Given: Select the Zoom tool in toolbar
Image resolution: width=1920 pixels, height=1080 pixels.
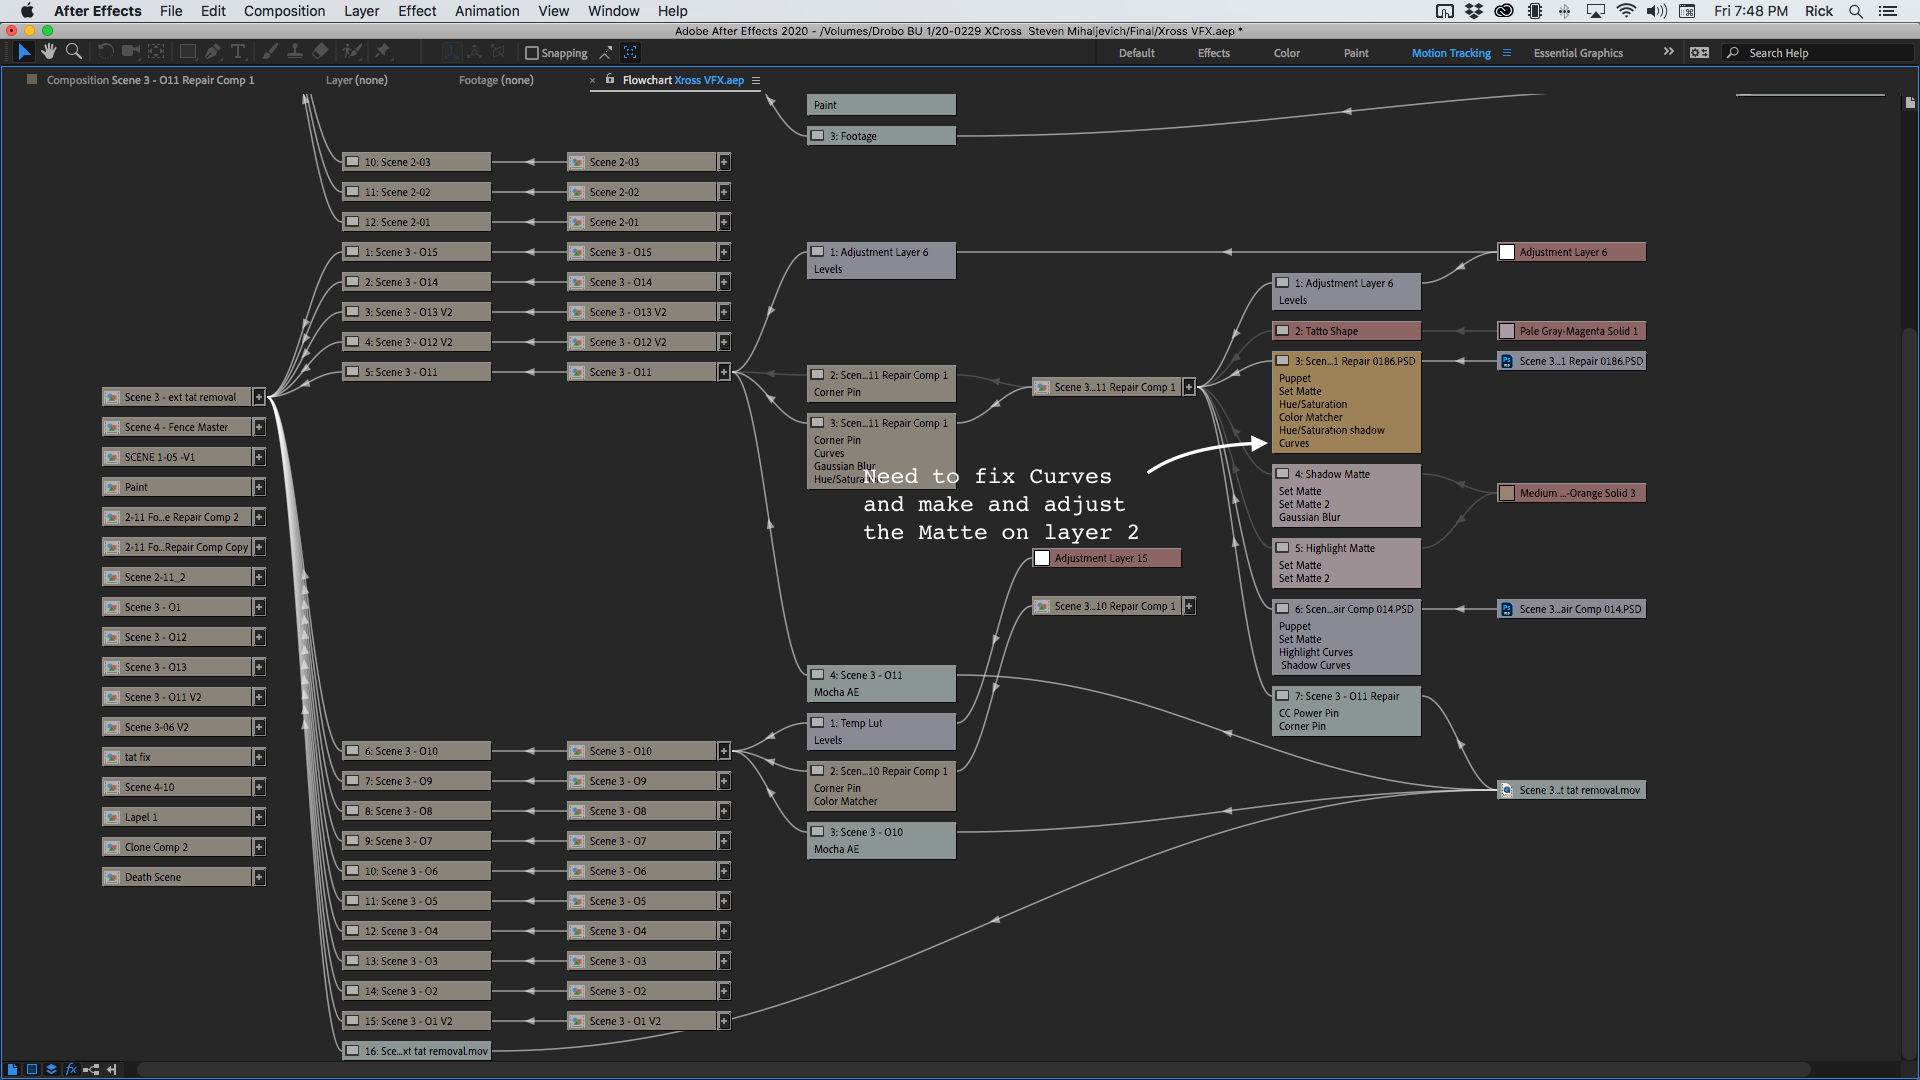Looking at the screenshot, I should 74,52.
